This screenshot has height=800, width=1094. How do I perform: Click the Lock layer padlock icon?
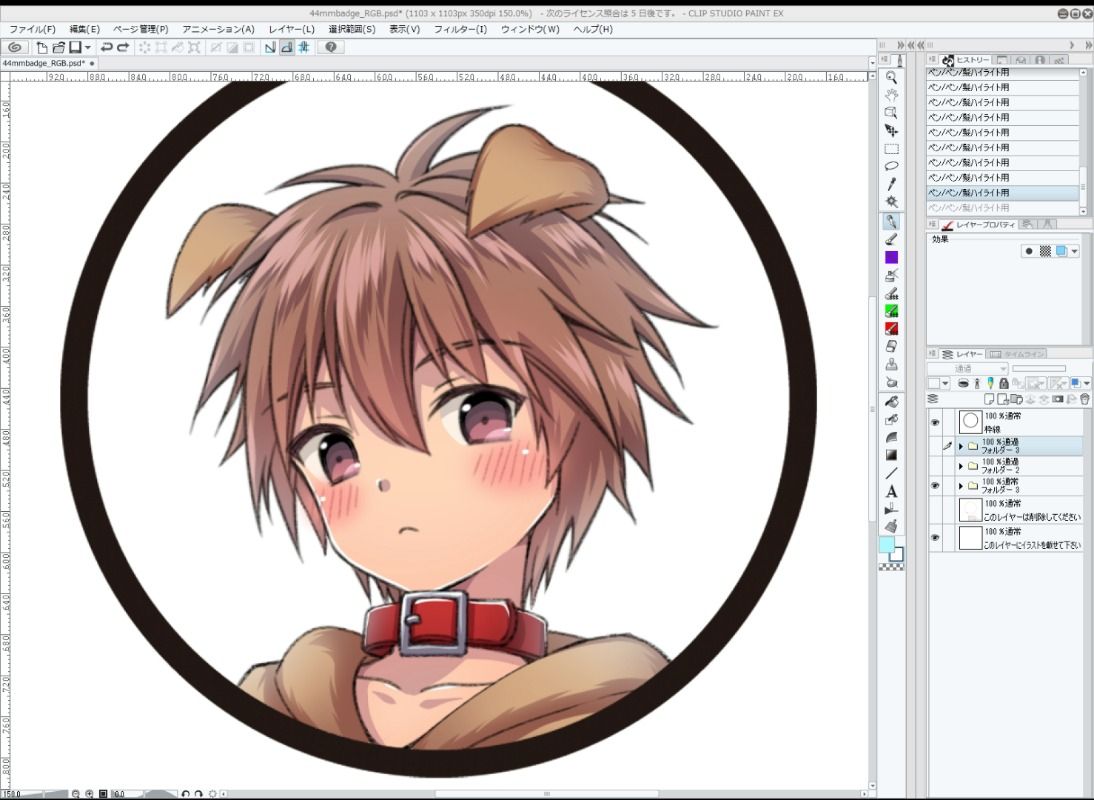1003,383
